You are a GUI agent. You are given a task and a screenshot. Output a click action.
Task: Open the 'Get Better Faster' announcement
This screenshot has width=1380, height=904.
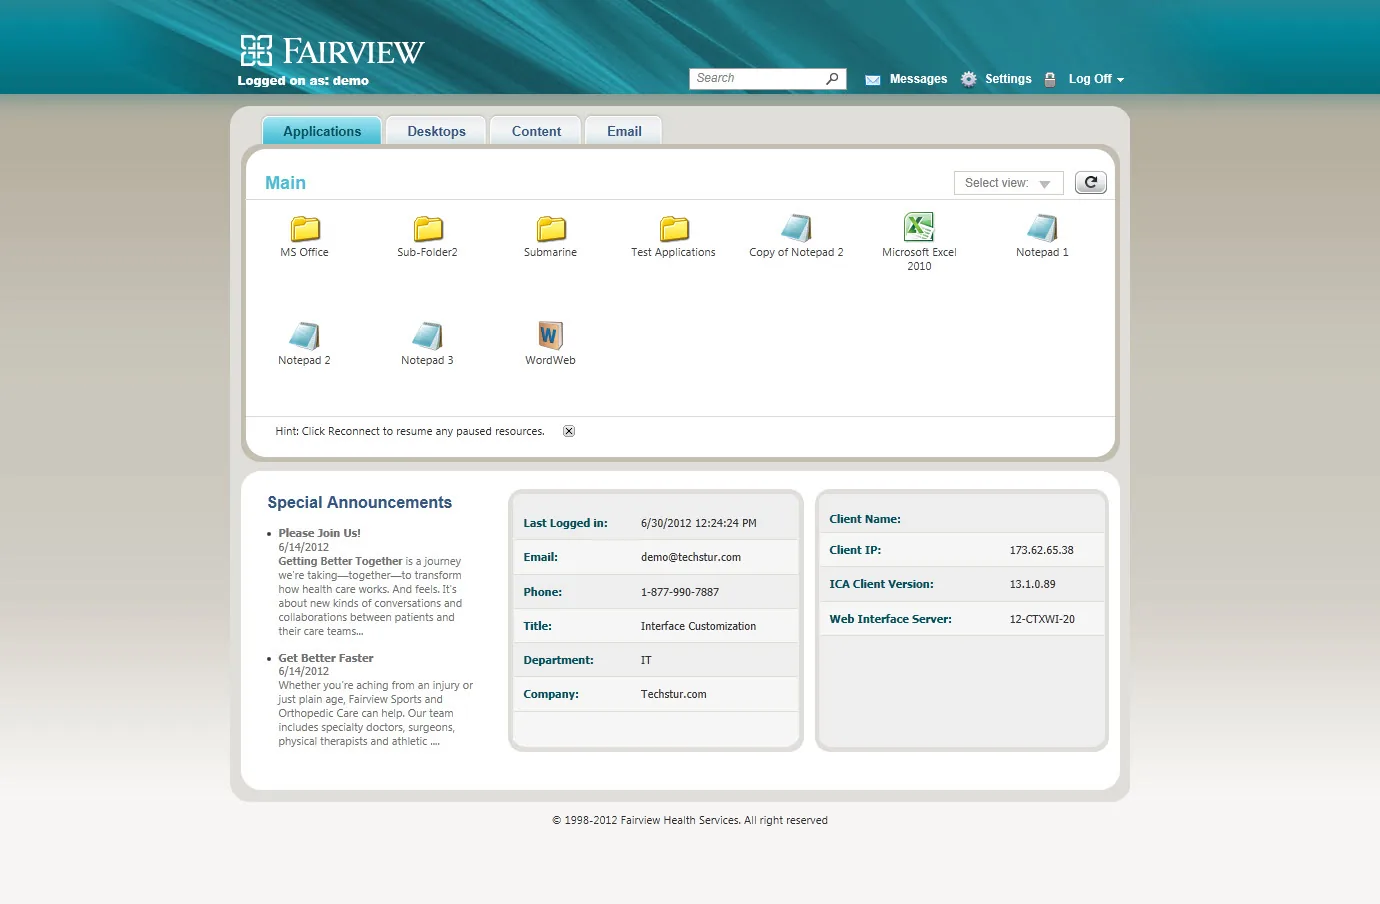tap(326, 658)
